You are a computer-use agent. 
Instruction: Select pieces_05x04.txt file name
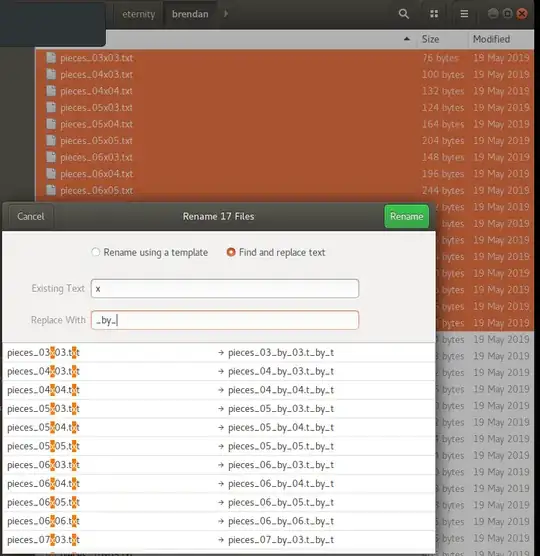click(x=96, y=124)
